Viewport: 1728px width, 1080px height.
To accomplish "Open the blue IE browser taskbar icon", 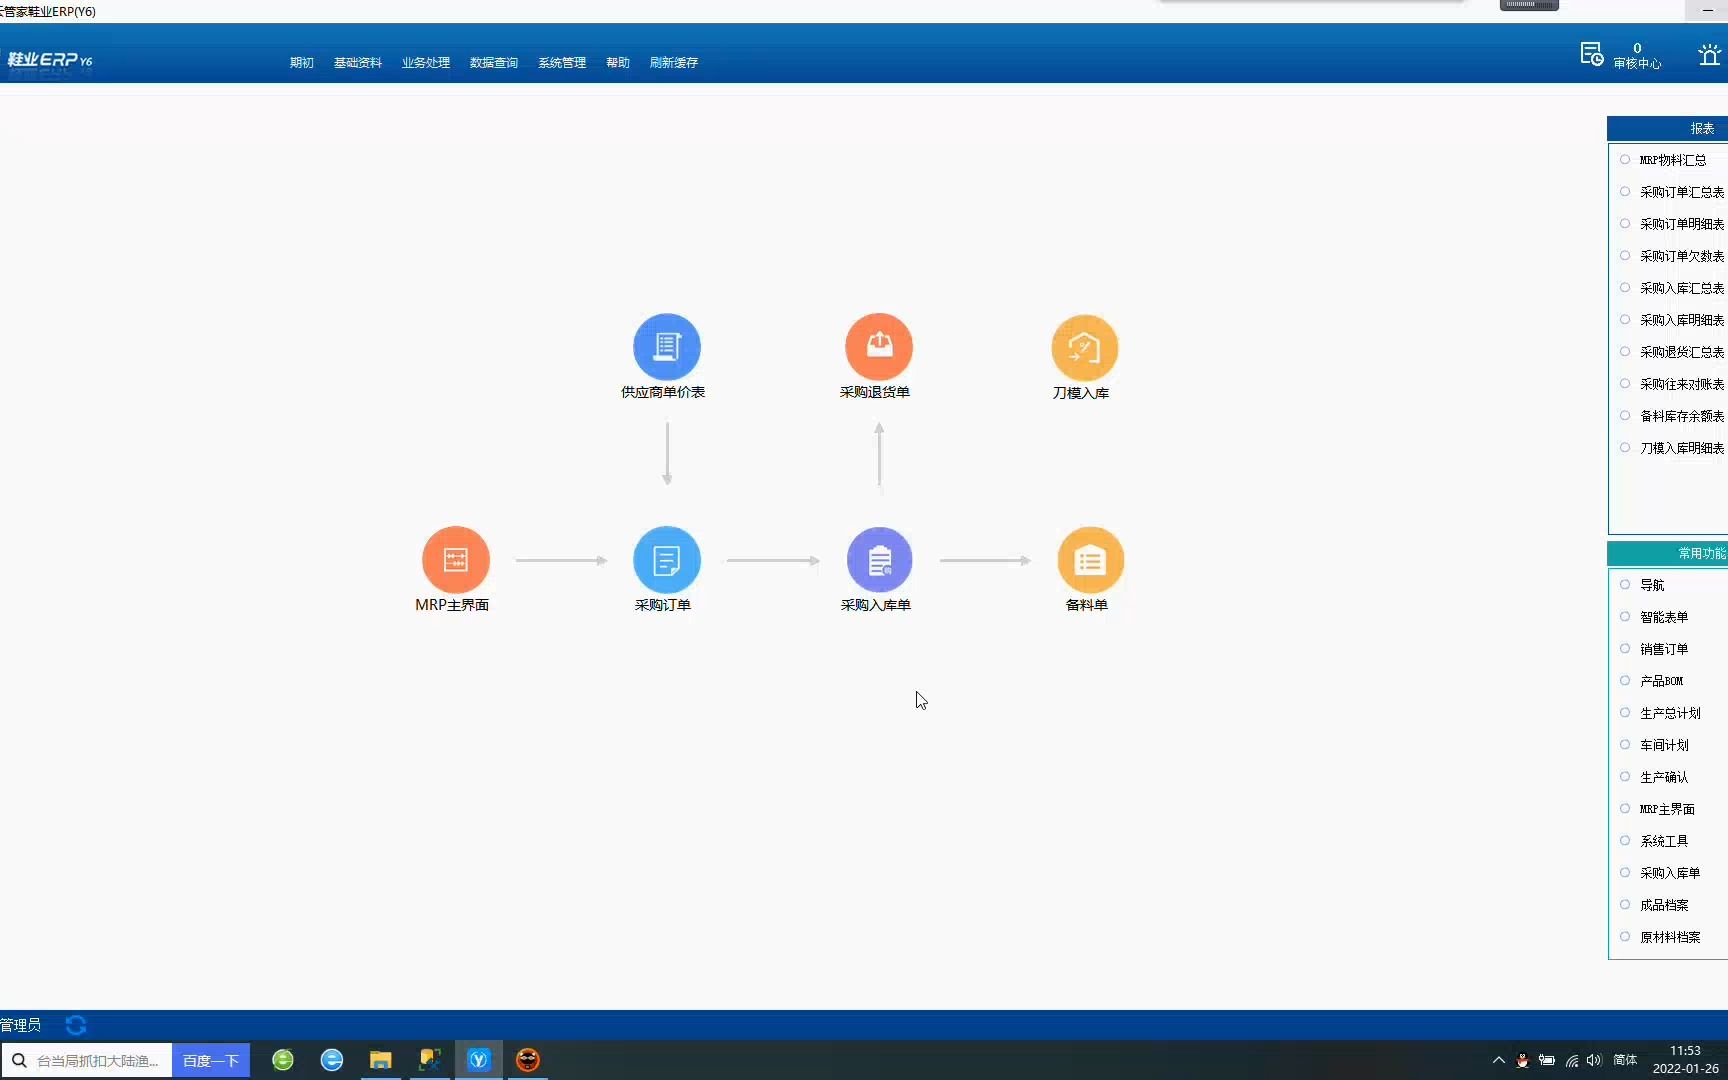I will tap(332, 1060).
